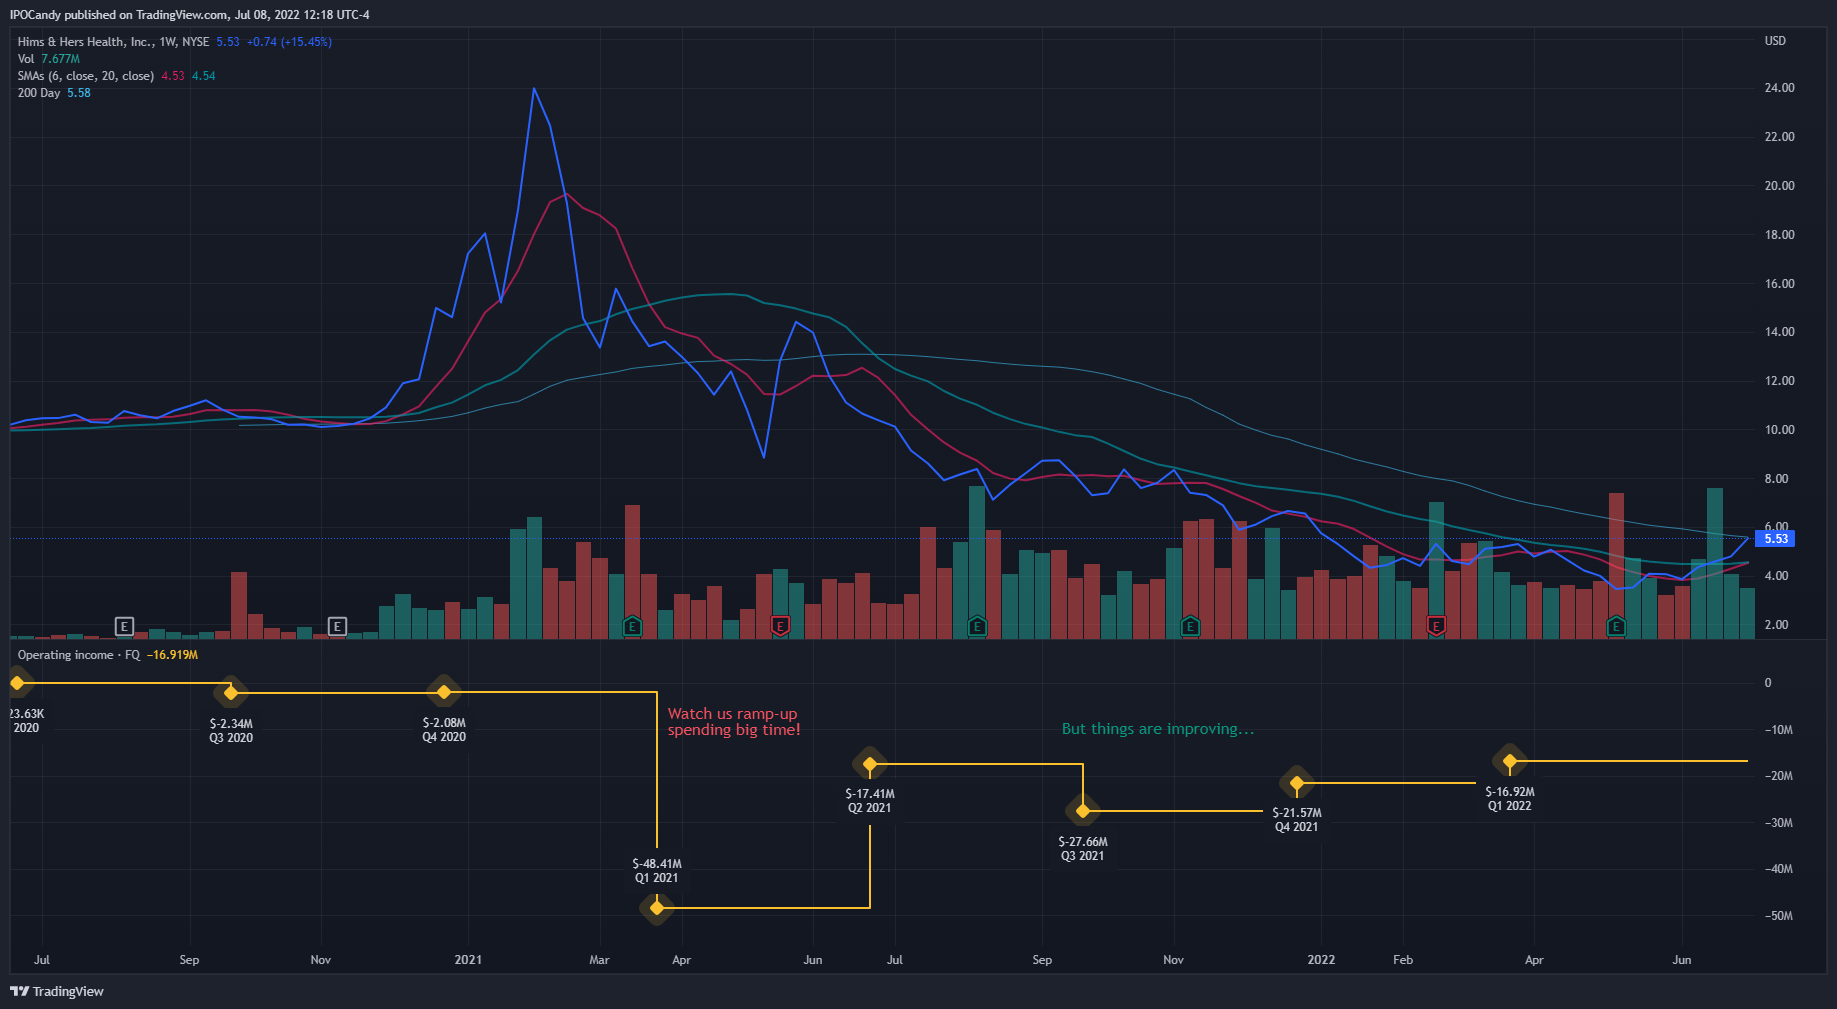The width and height of the screenshot is (1837, 1009).
Task: Select the Q3 2021 operating income diamond
Action: click(x=1083, y=810)
